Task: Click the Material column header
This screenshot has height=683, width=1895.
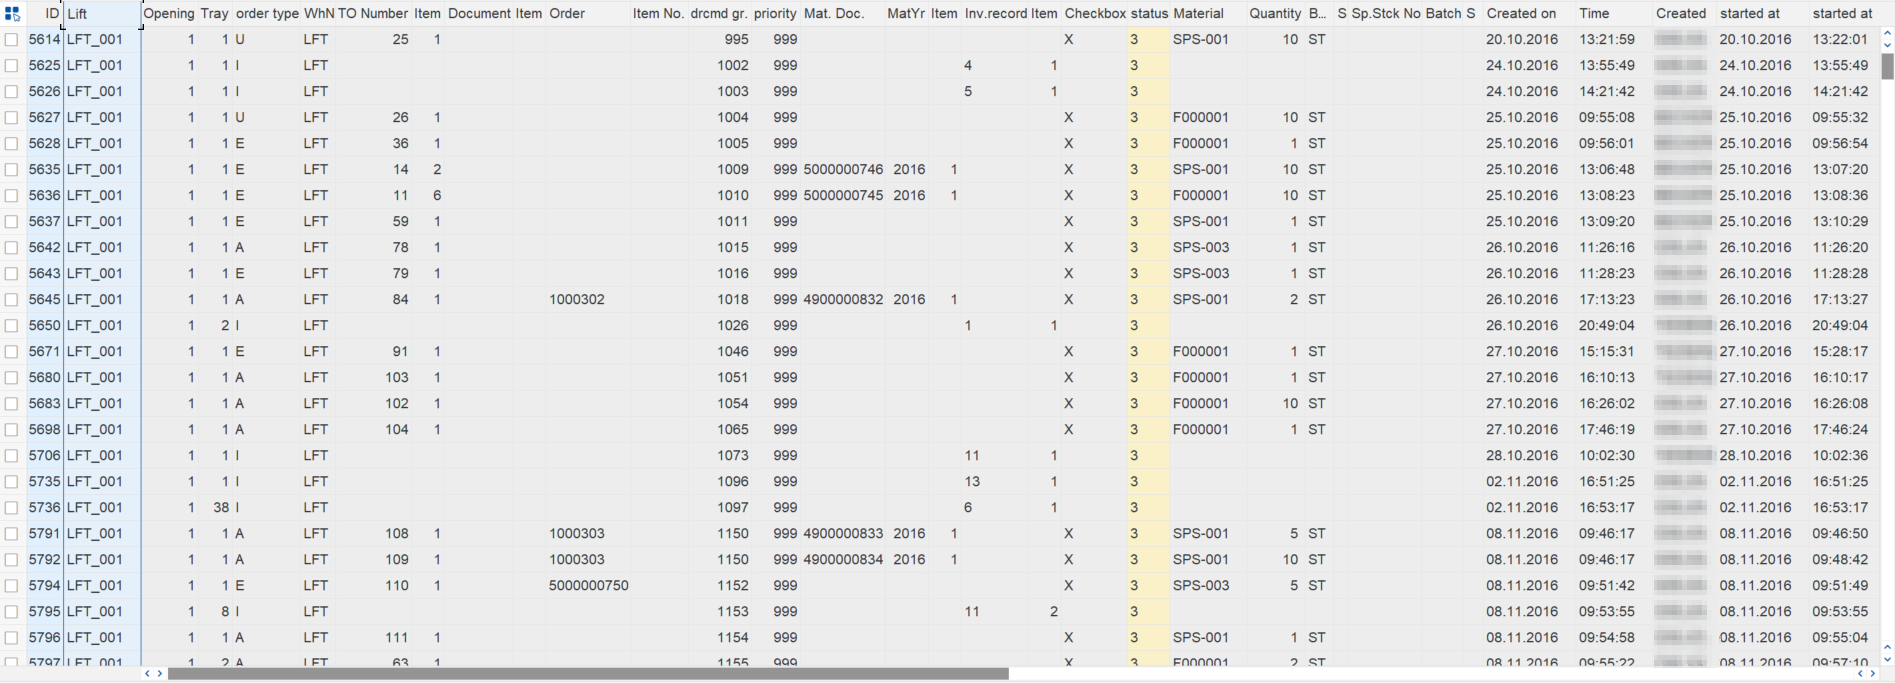Action: point(1198,14)
